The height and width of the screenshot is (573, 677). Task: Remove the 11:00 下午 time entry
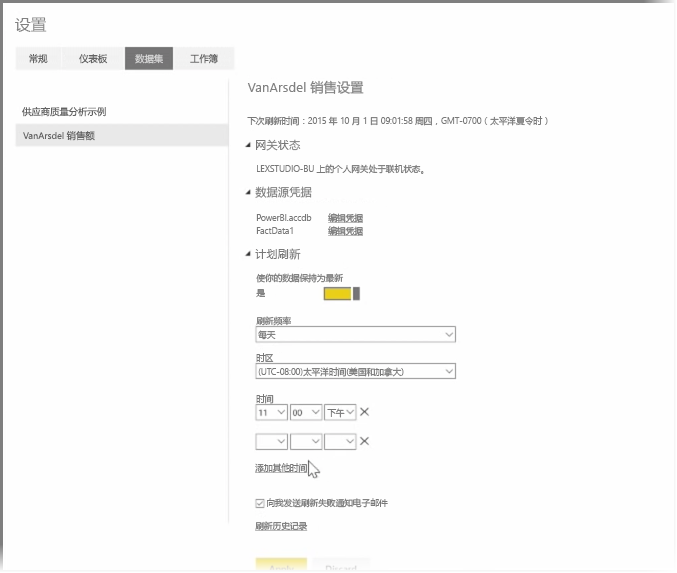point(364,412)
